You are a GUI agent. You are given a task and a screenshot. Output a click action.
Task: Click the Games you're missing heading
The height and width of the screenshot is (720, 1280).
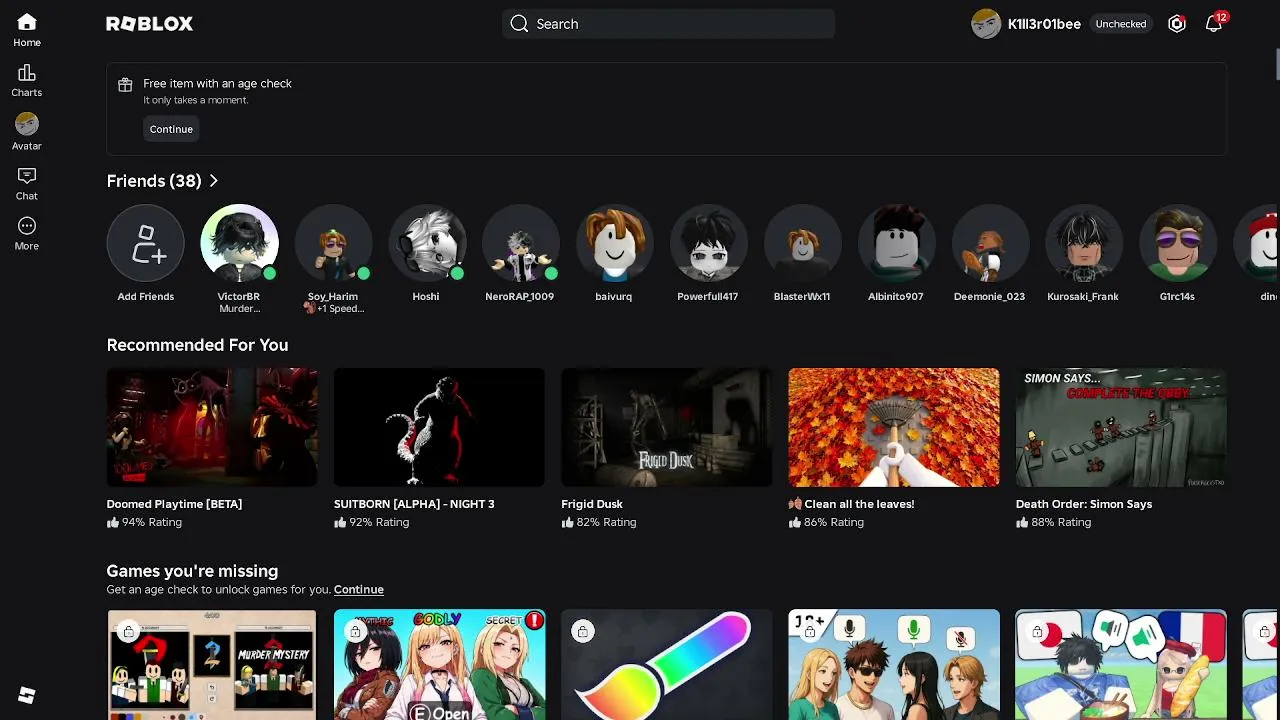click(x=192, y=571)
